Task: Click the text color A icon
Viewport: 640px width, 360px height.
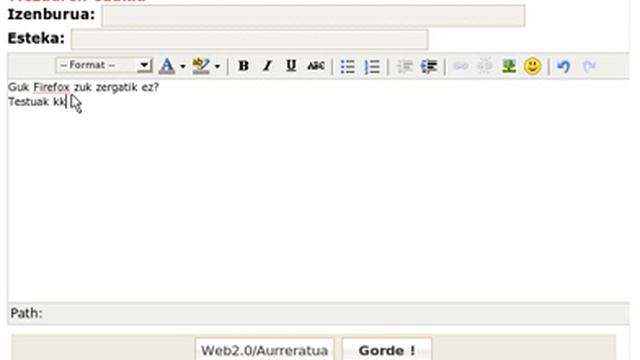Action: point(167,66)
